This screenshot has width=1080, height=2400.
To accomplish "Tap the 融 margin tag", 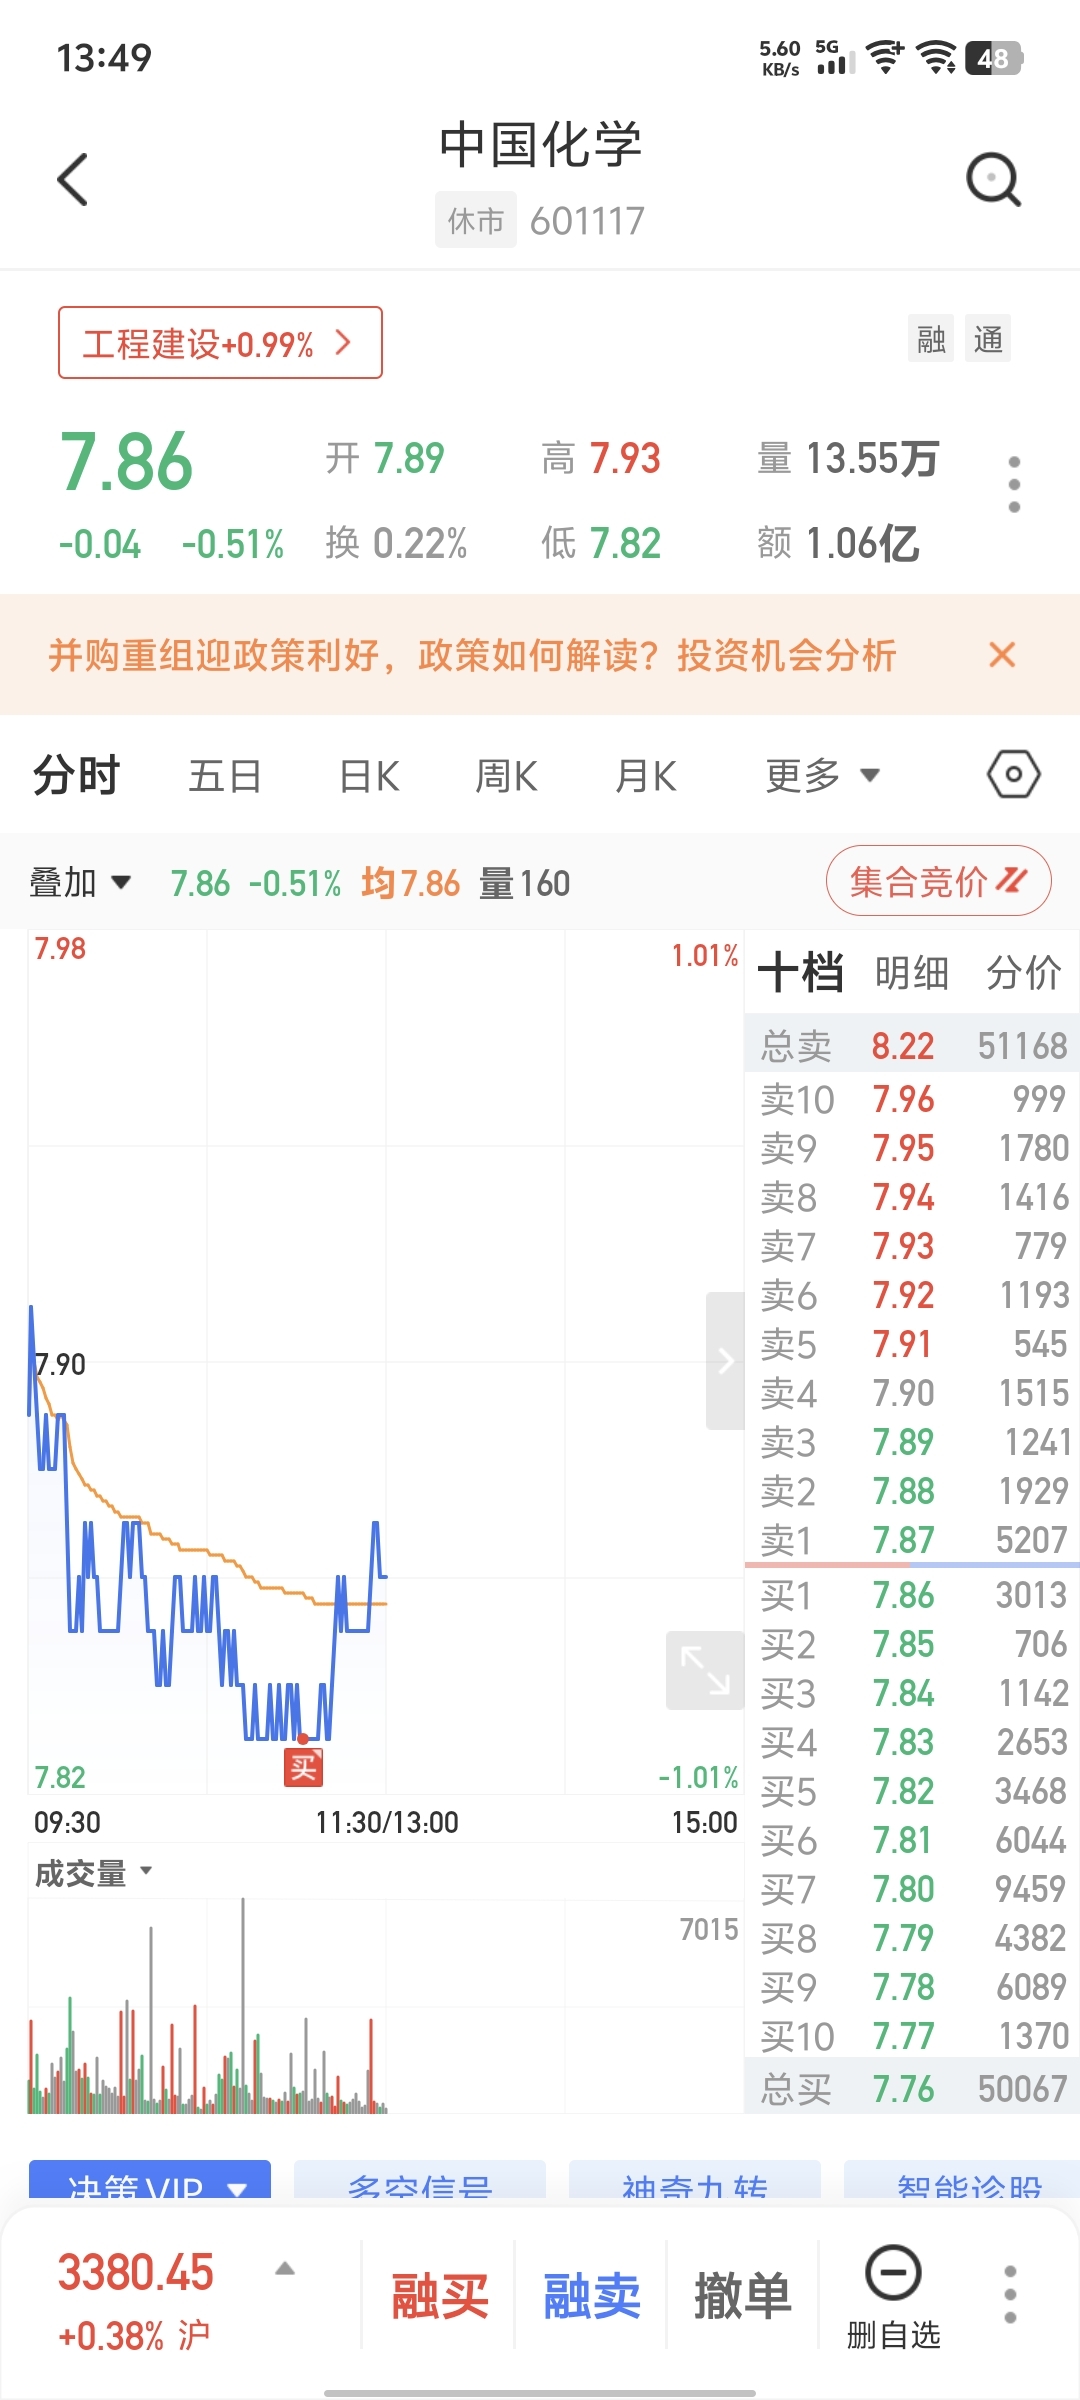I will tap(931, 340).
